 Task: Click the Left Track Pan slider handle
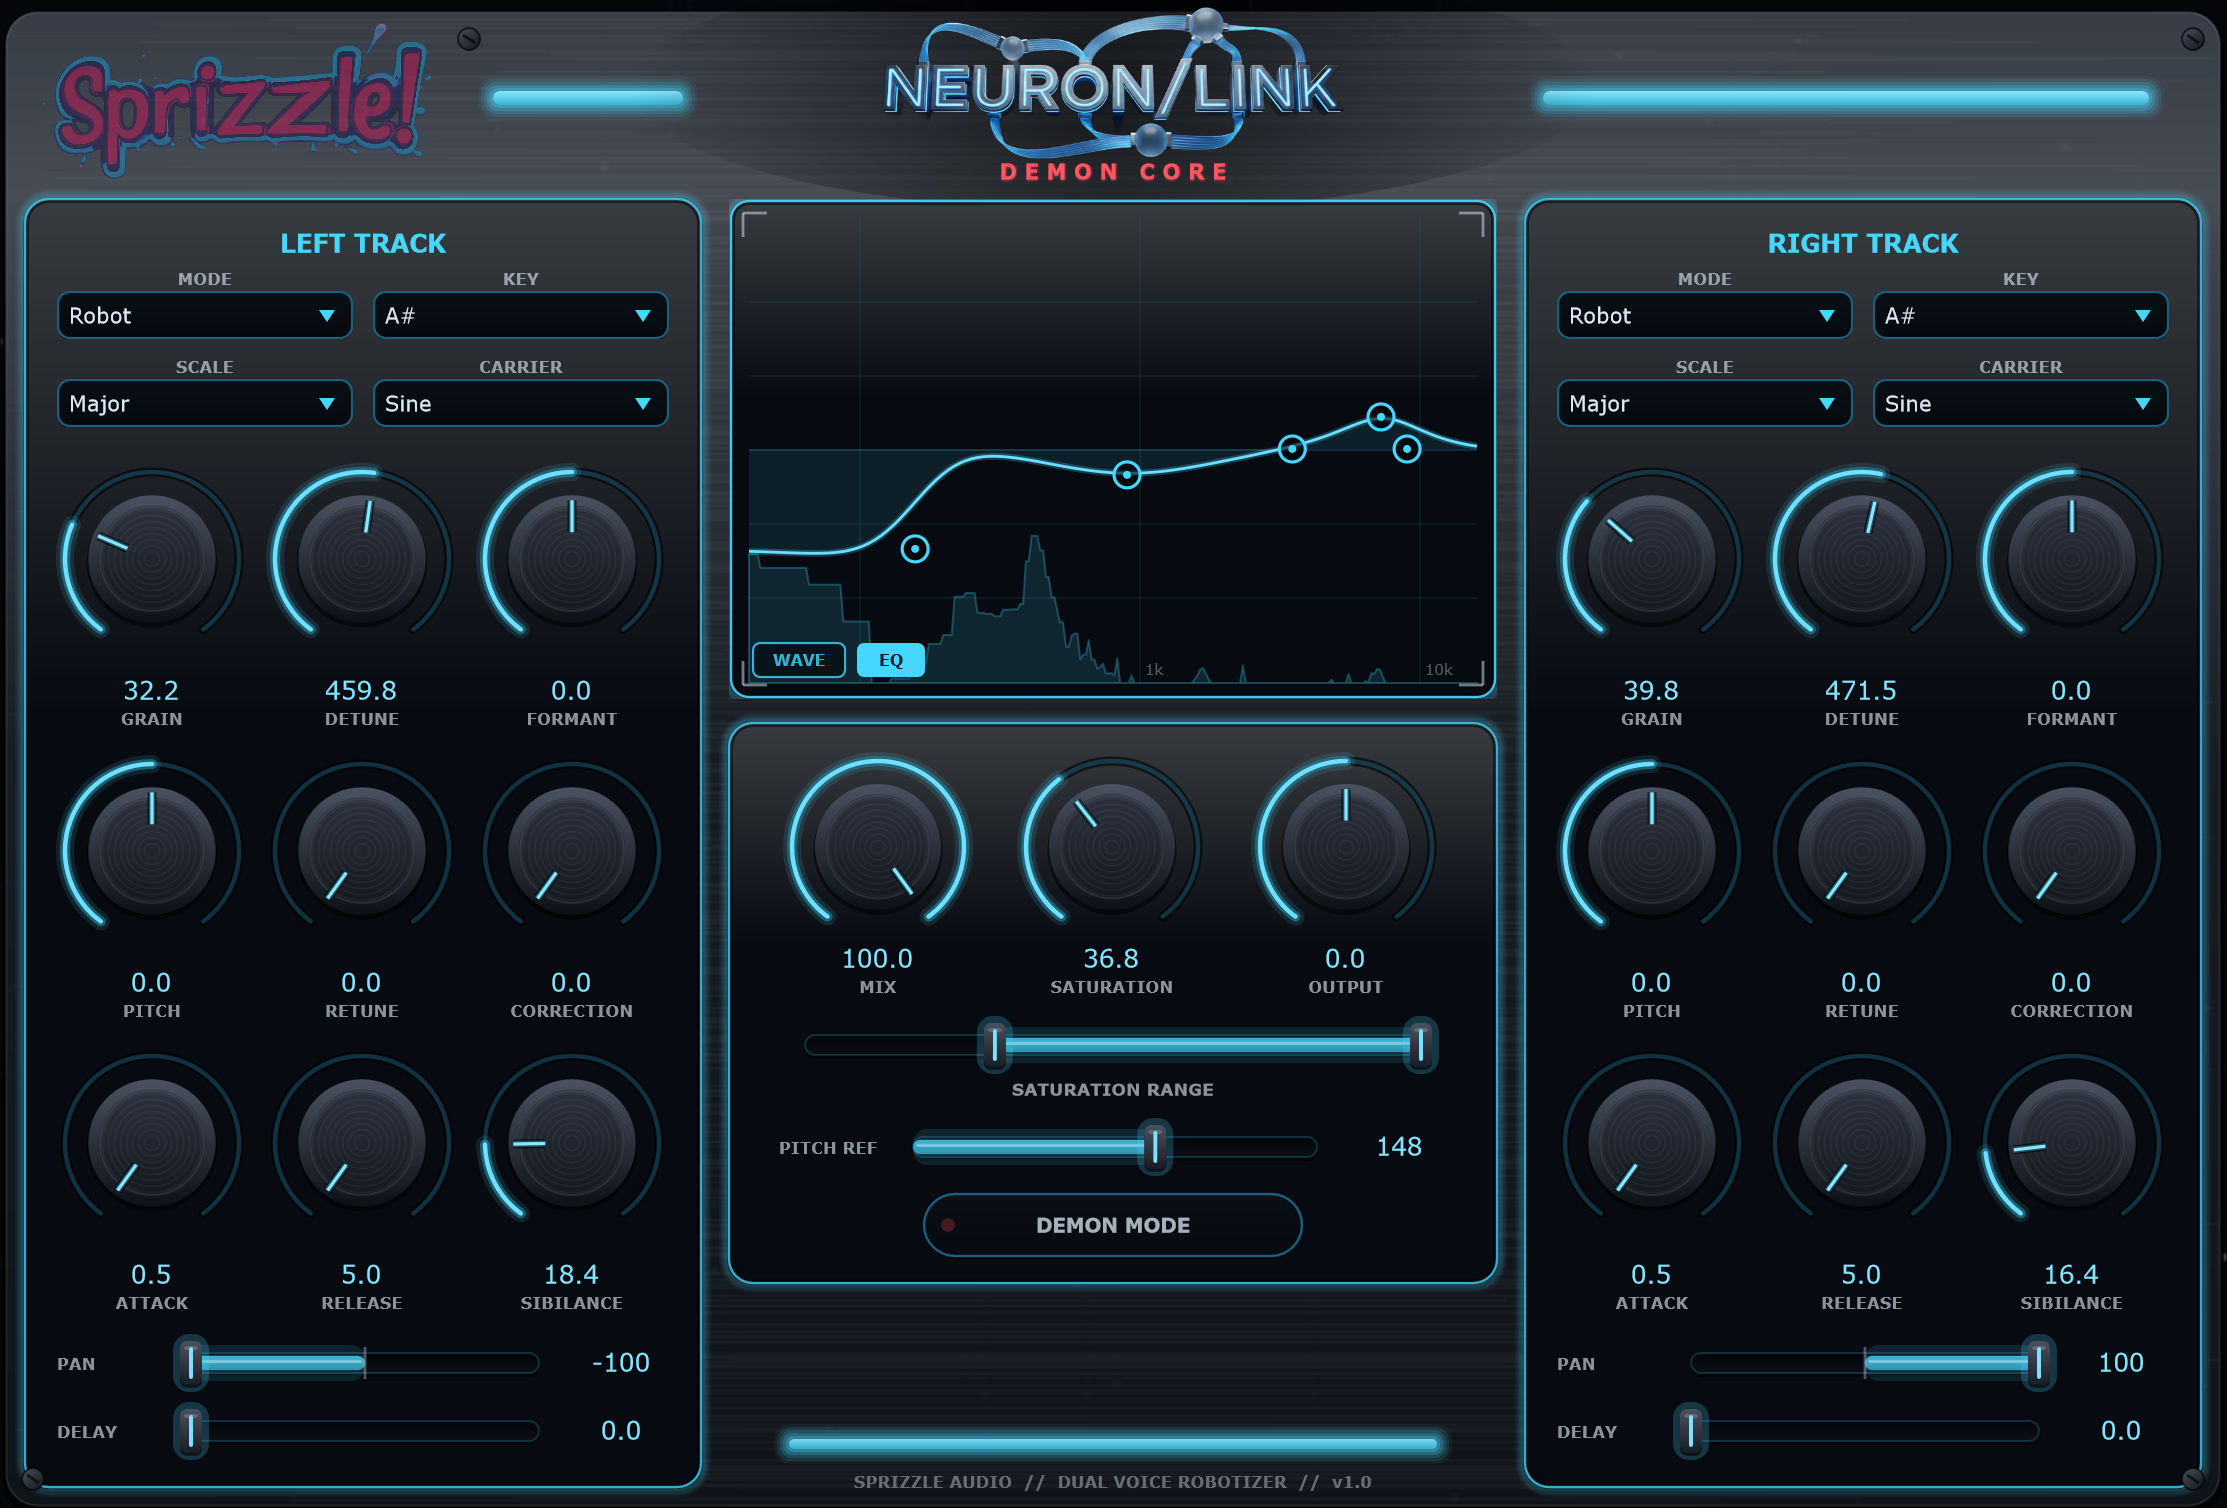click(191, 1363)
